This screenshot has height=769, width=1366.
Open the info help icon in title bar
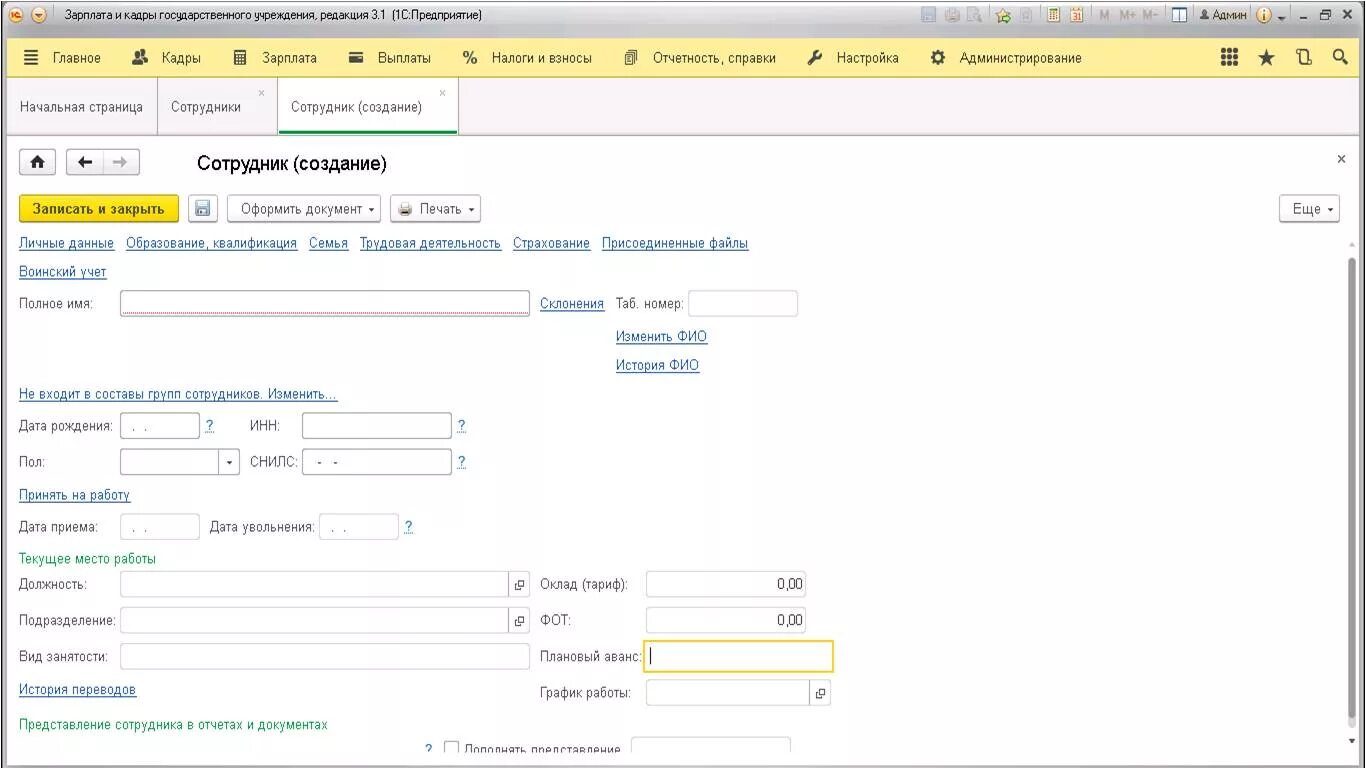(x=1264, y=15)
